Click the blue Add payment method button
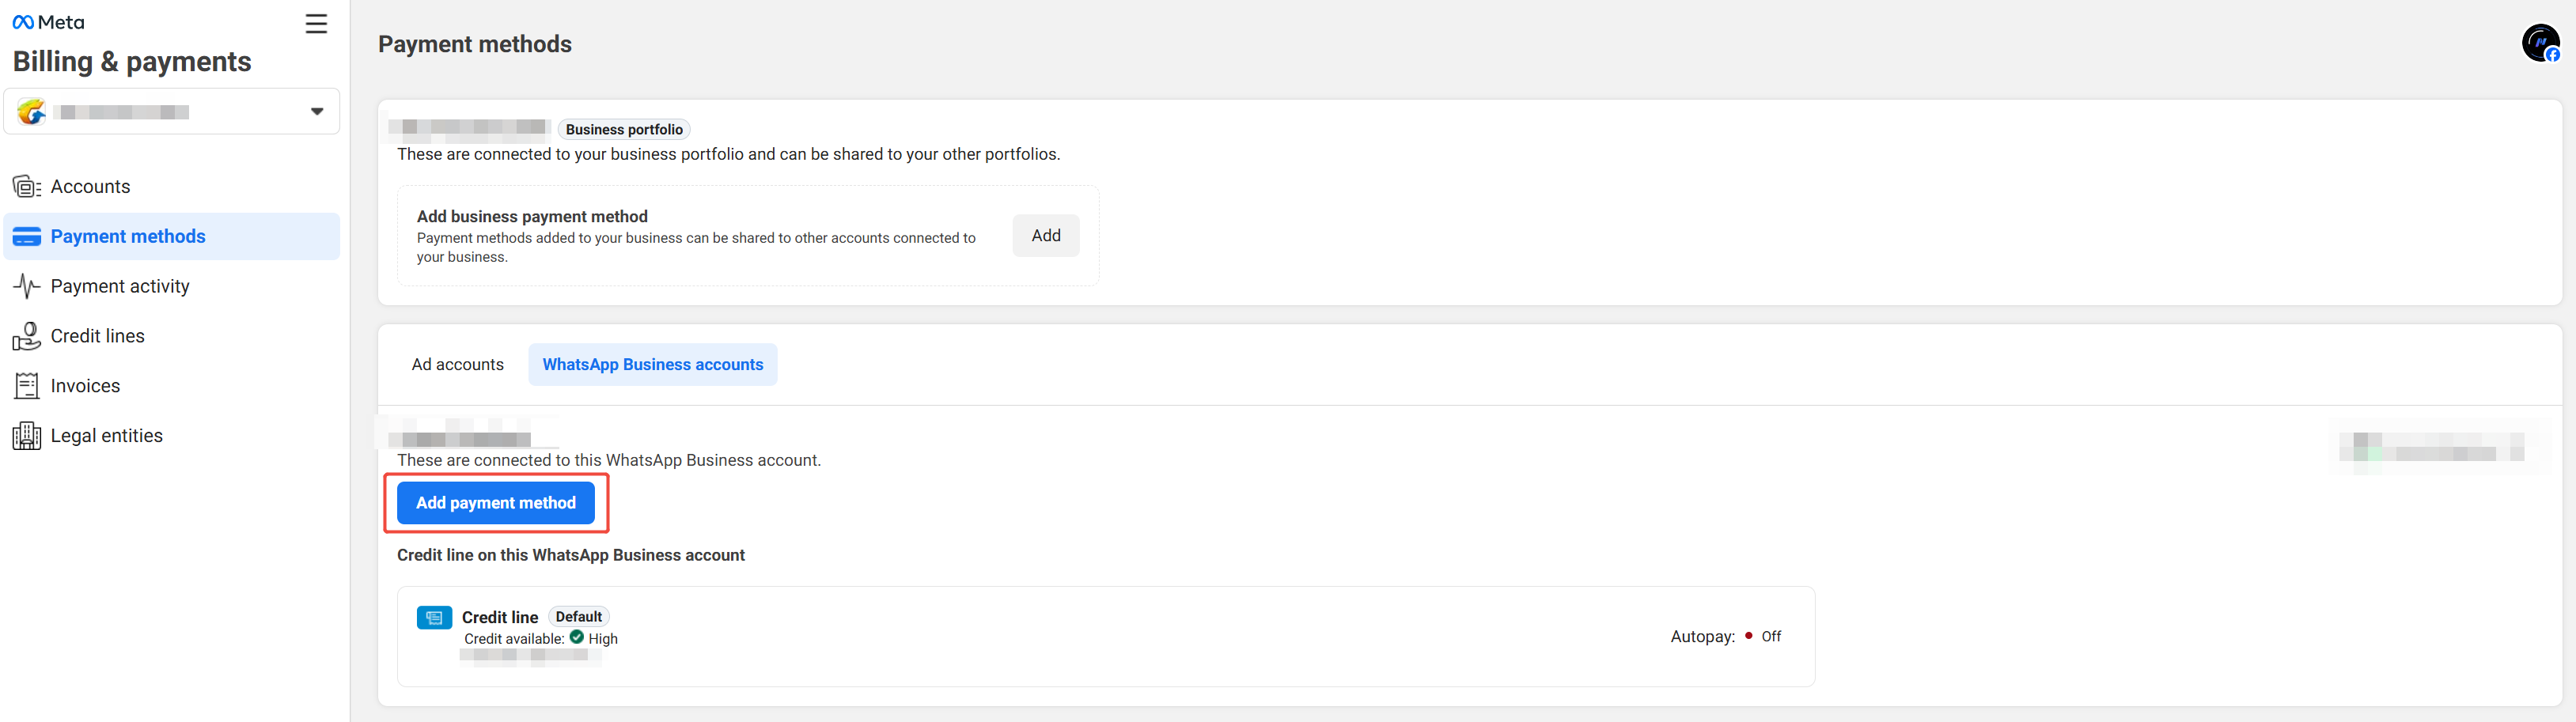The image size is (2576, 722). 495,503
